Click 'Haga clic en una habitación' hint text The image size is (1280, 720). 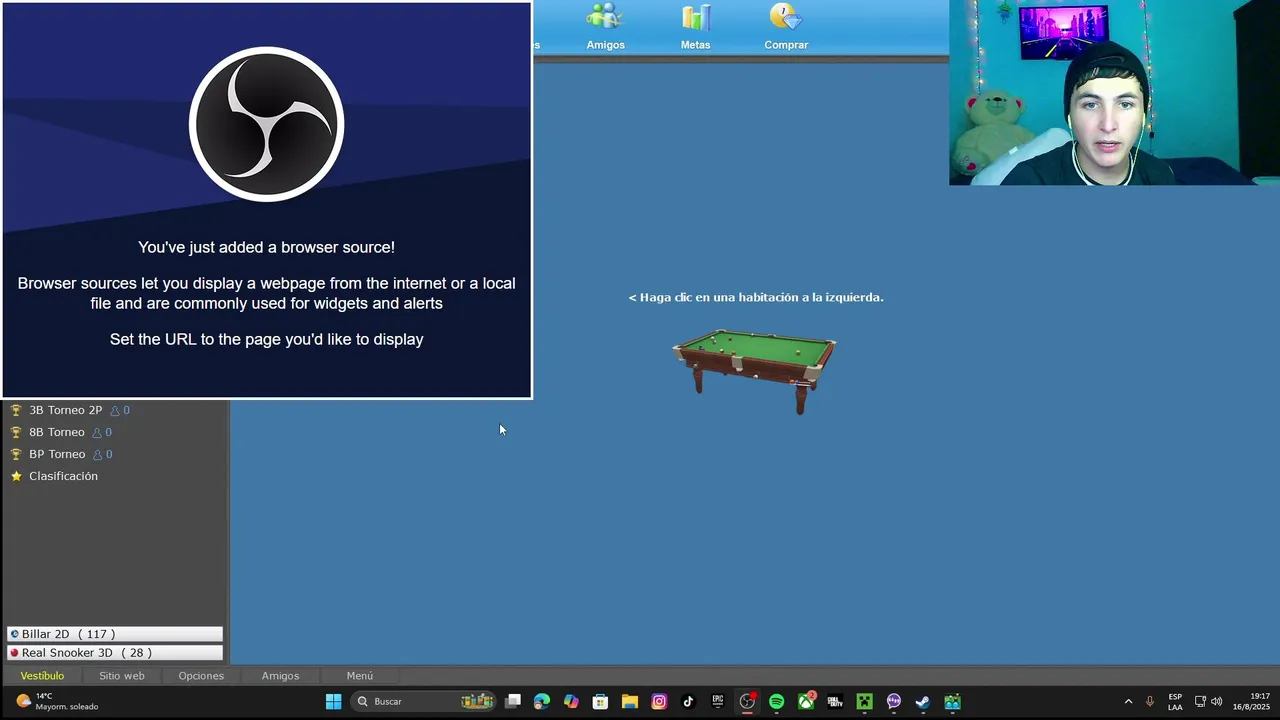pos(756,297)
